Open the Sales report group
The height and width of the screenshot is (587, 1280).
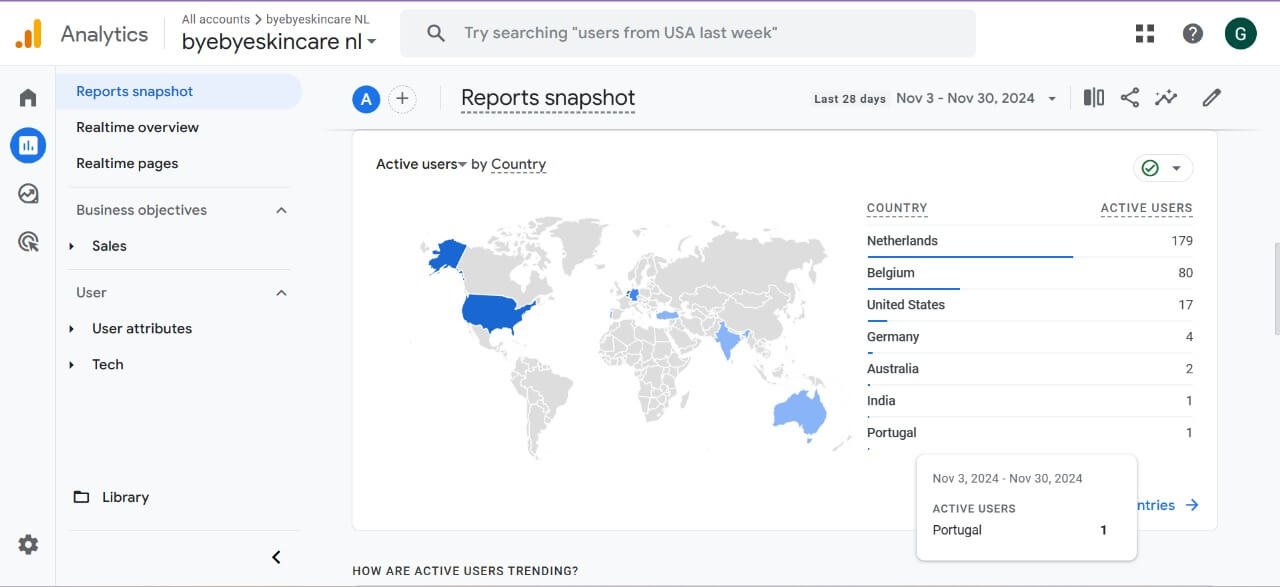[x=109, y=246]
